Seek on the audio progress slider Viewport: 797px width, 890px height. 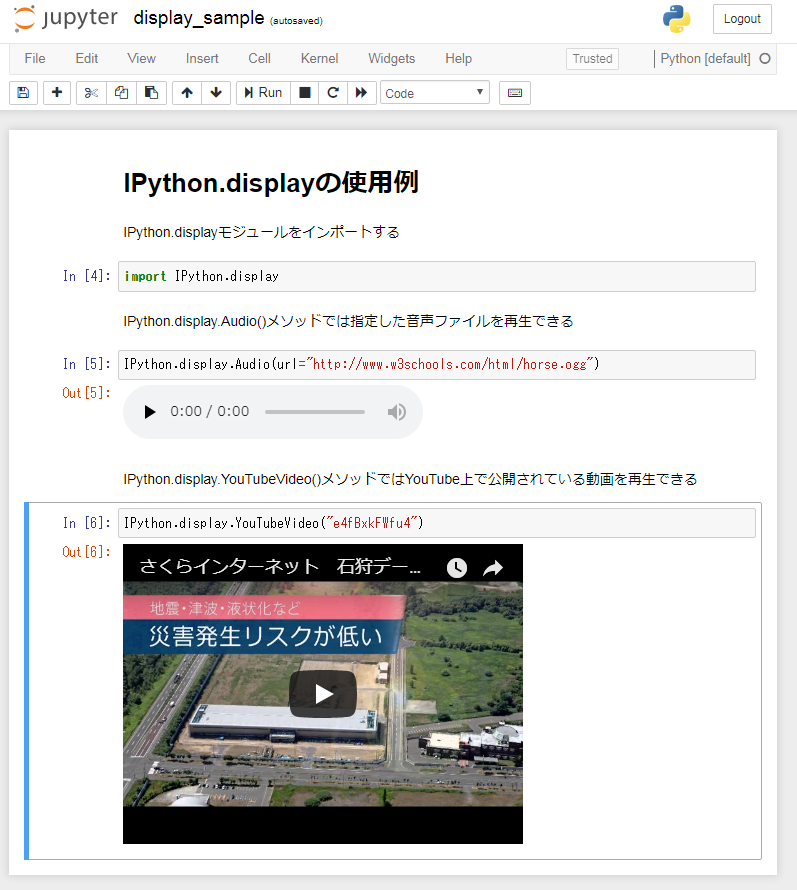point(315,412)
